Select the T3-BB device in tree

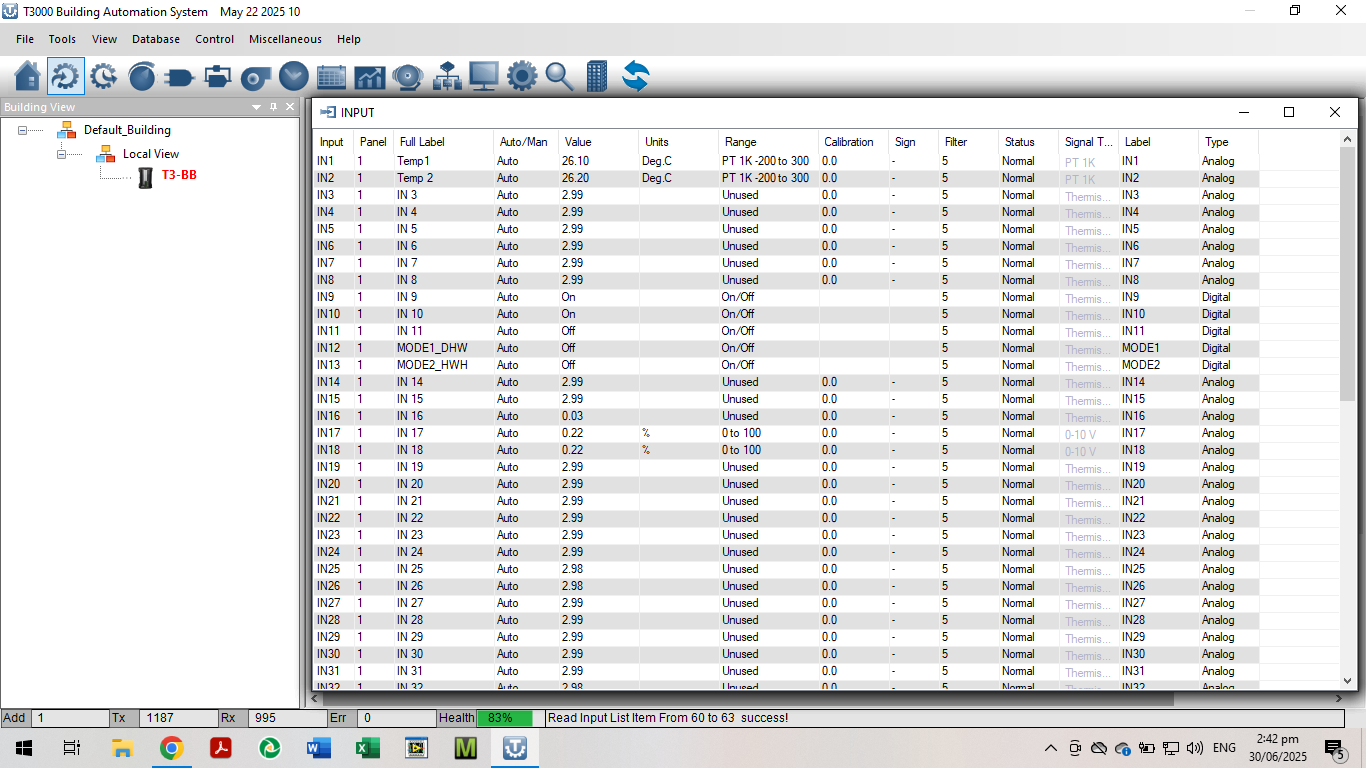pyautogui.click(x=179, y=175)
